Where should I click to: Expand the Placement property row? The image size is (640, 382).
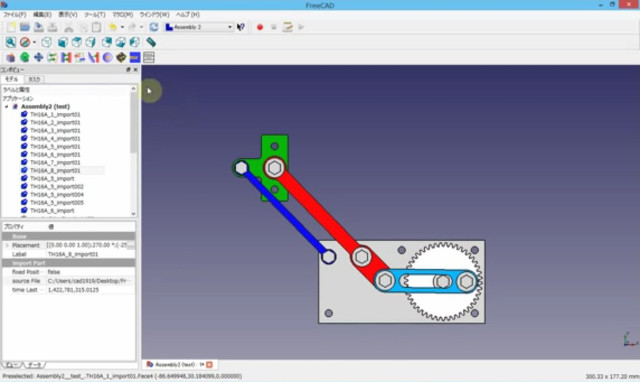click(7, 245)
